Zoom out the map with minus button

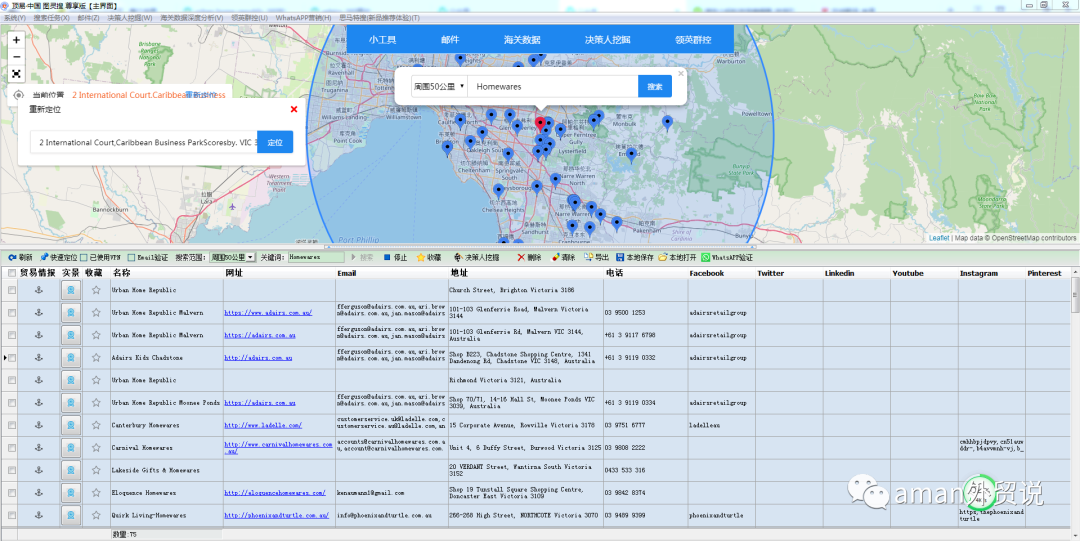17,57
